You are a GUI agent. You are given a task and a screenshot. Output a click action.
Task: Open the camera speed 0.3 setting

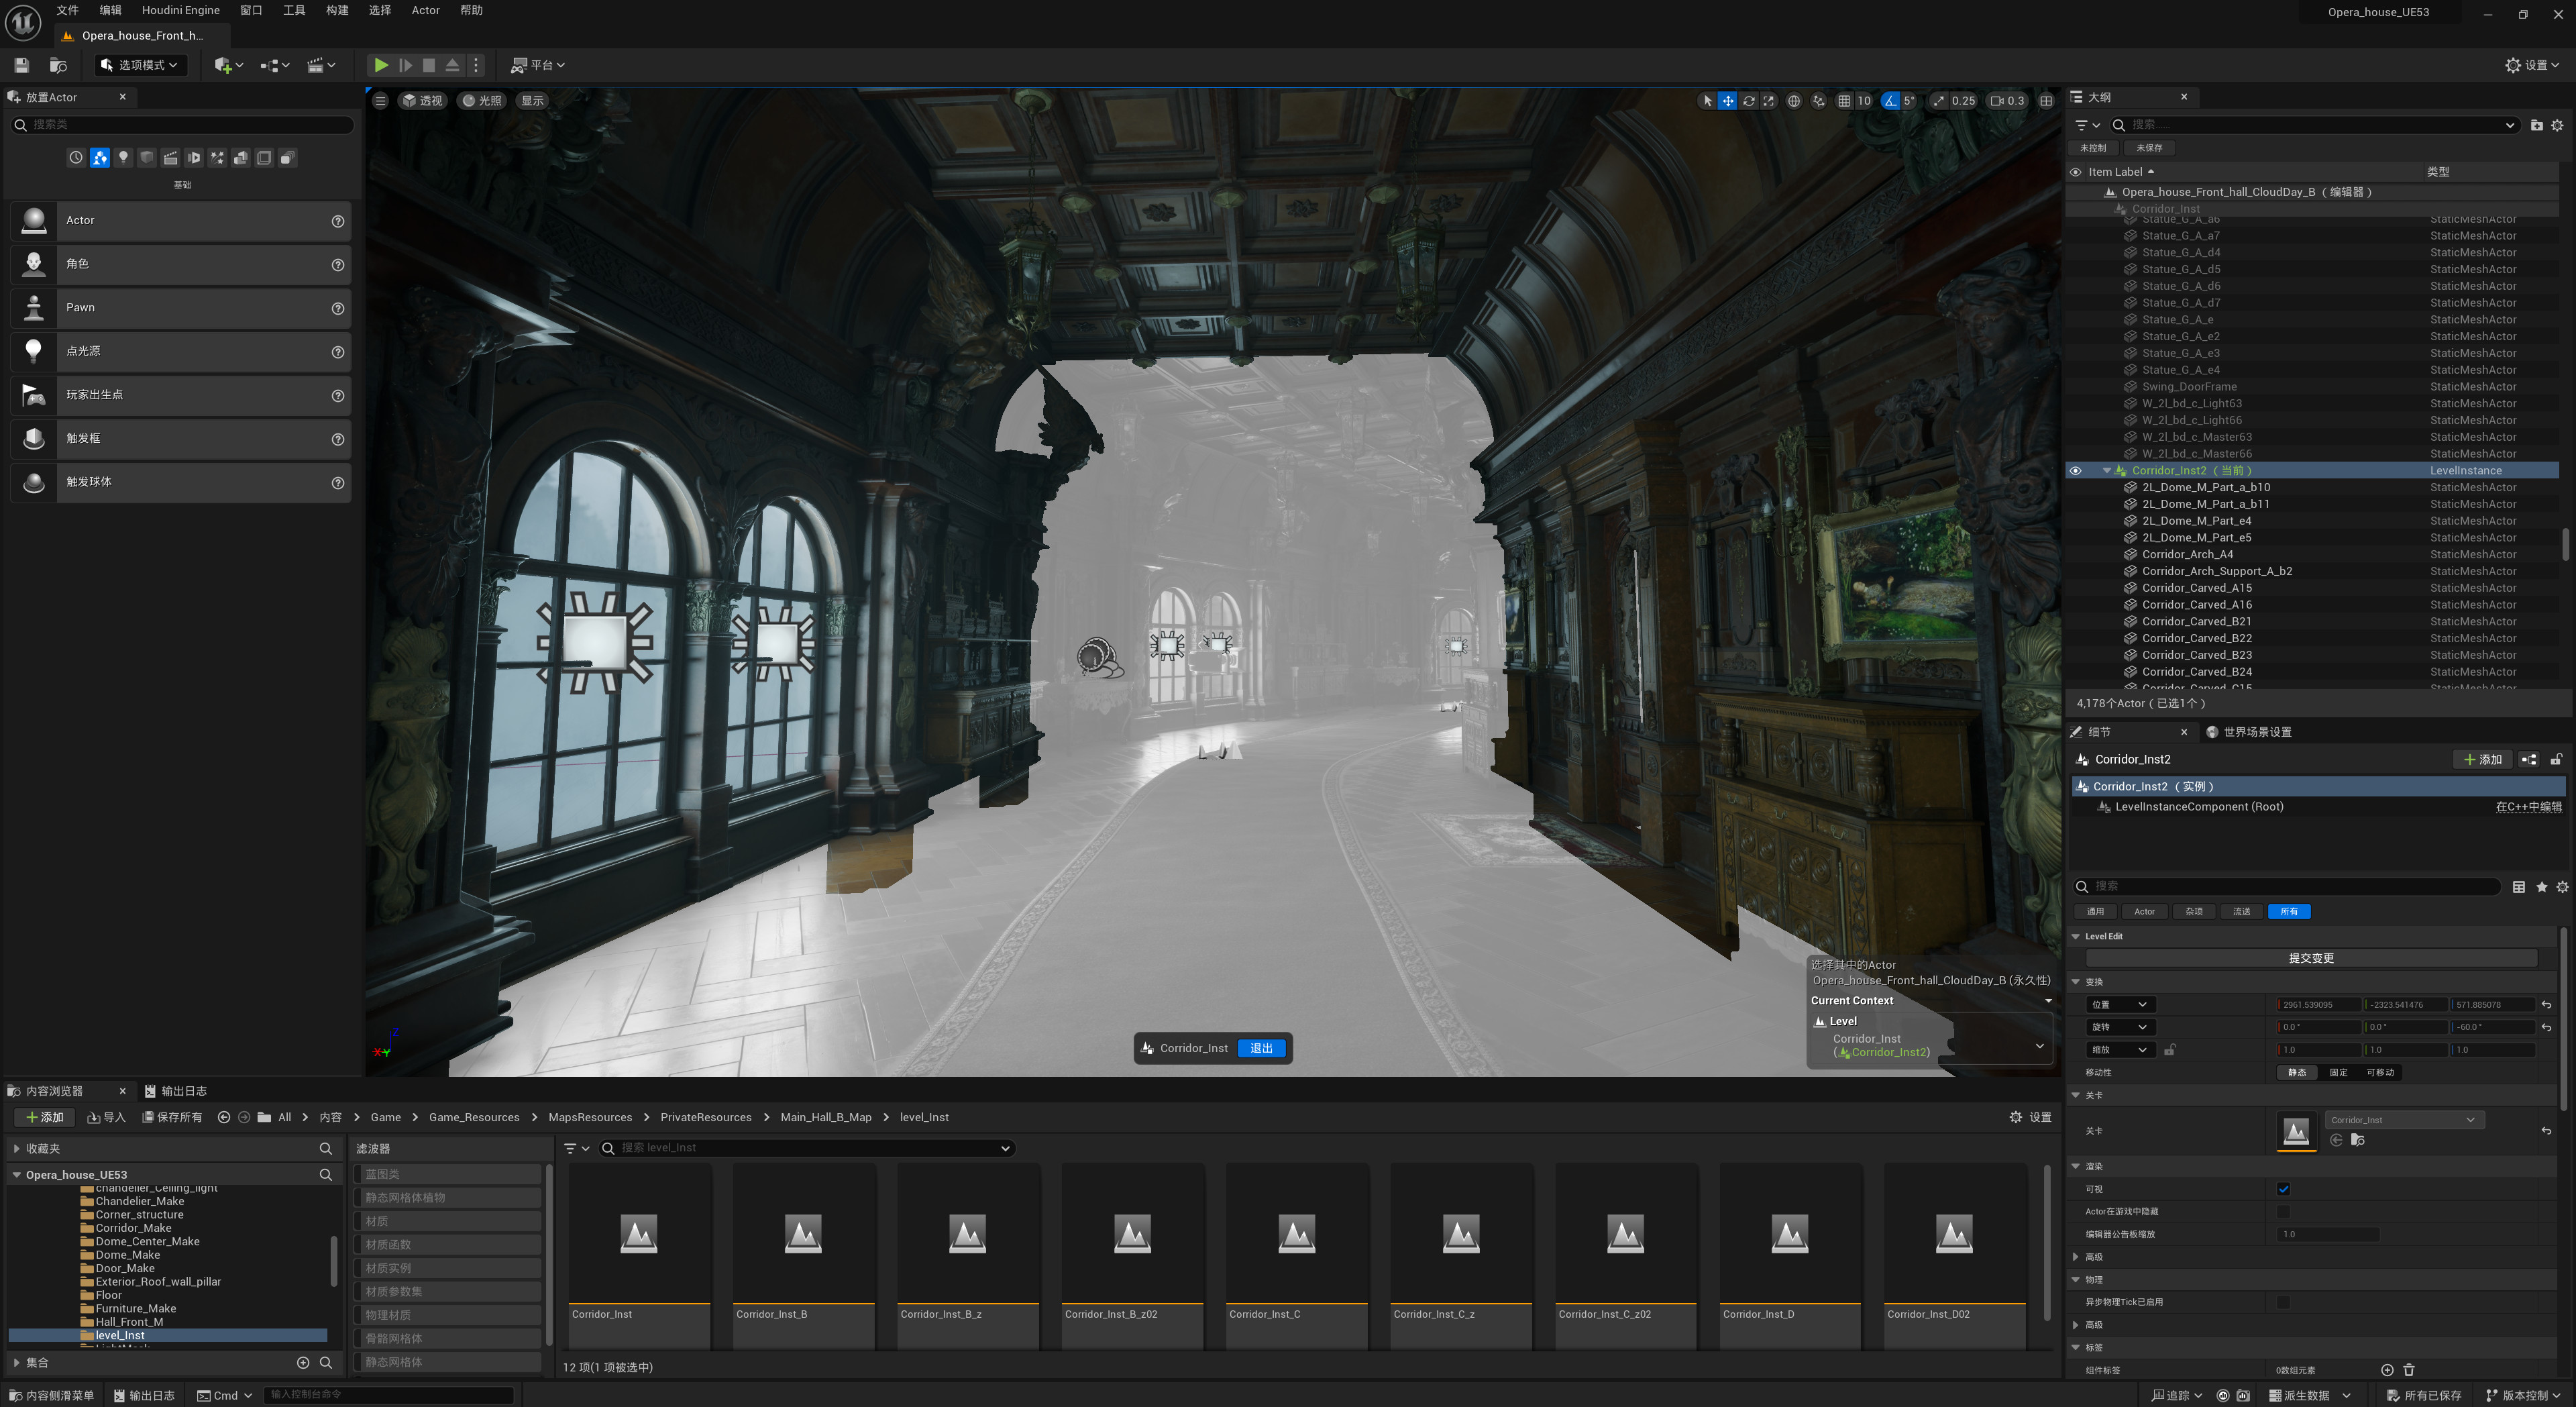point(2007,101)
